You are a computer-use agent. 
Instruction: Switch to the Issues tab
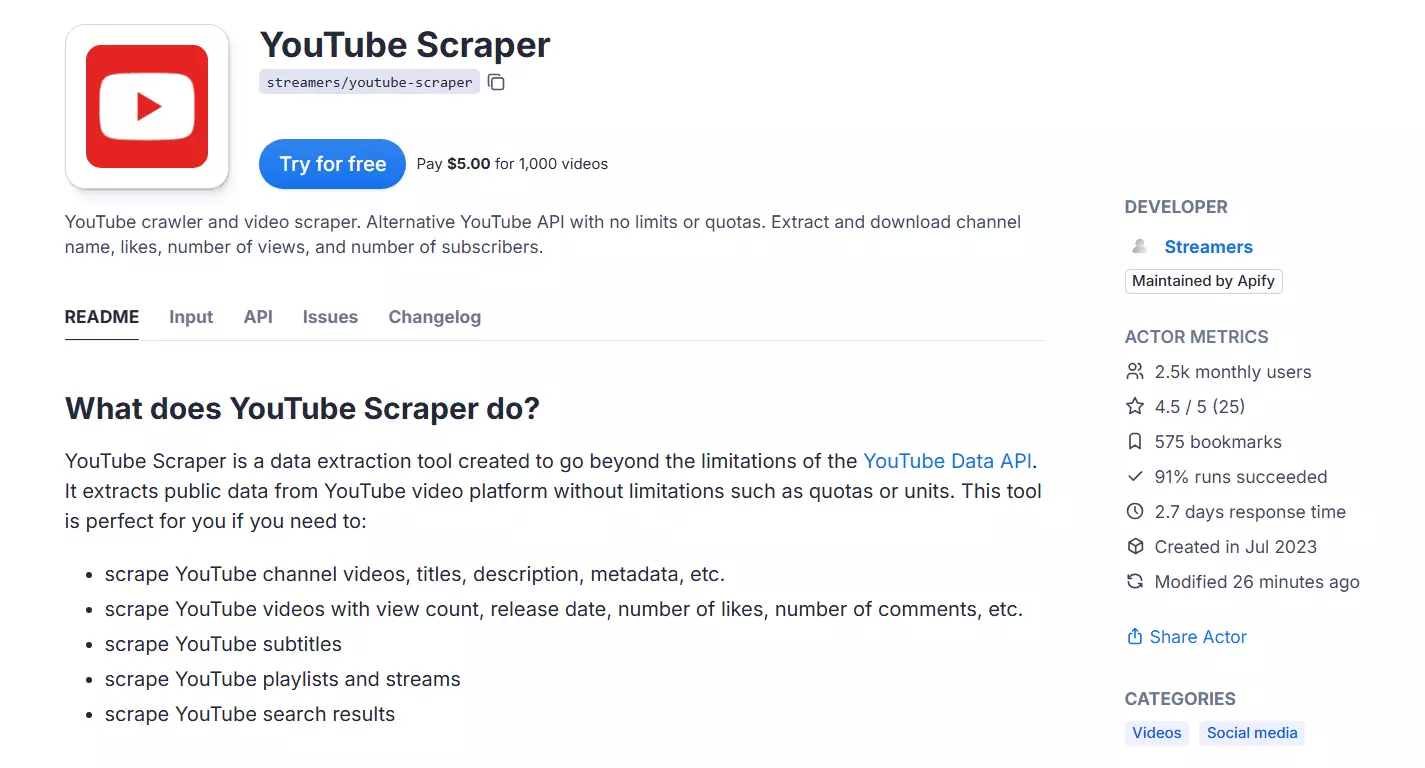pyautogui.click(x=330, y=317)
